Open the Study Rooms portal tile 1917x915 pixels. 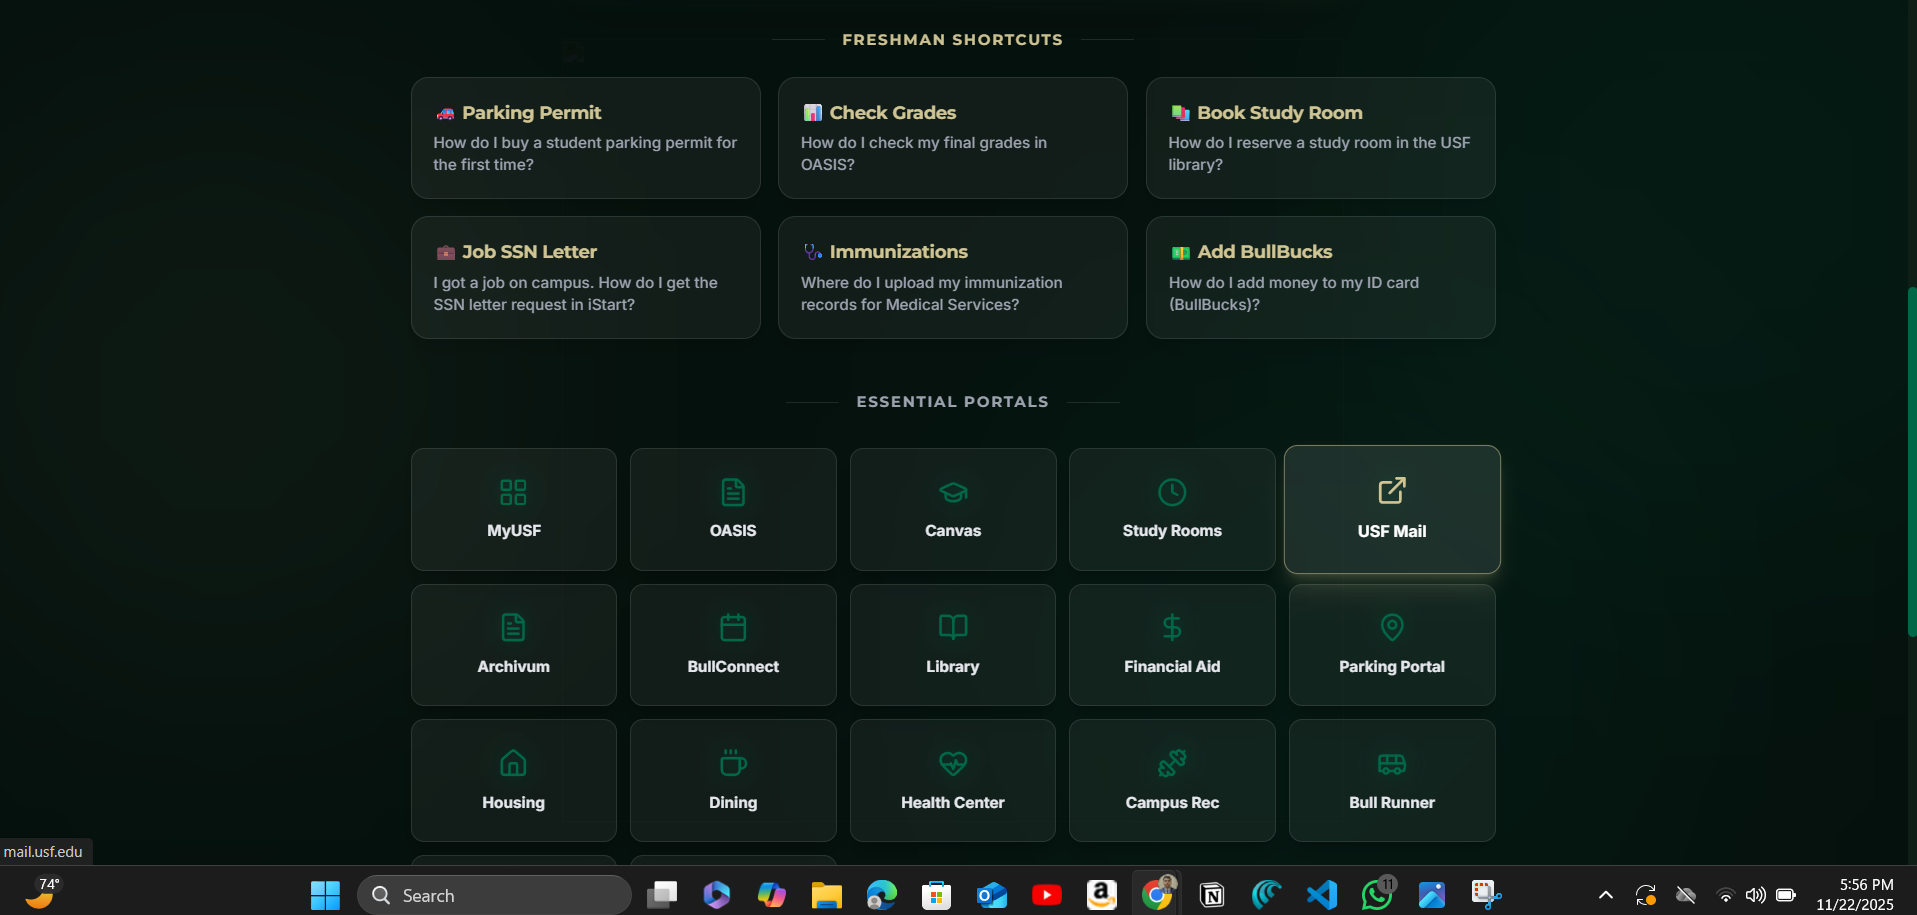coord(1172,509)
